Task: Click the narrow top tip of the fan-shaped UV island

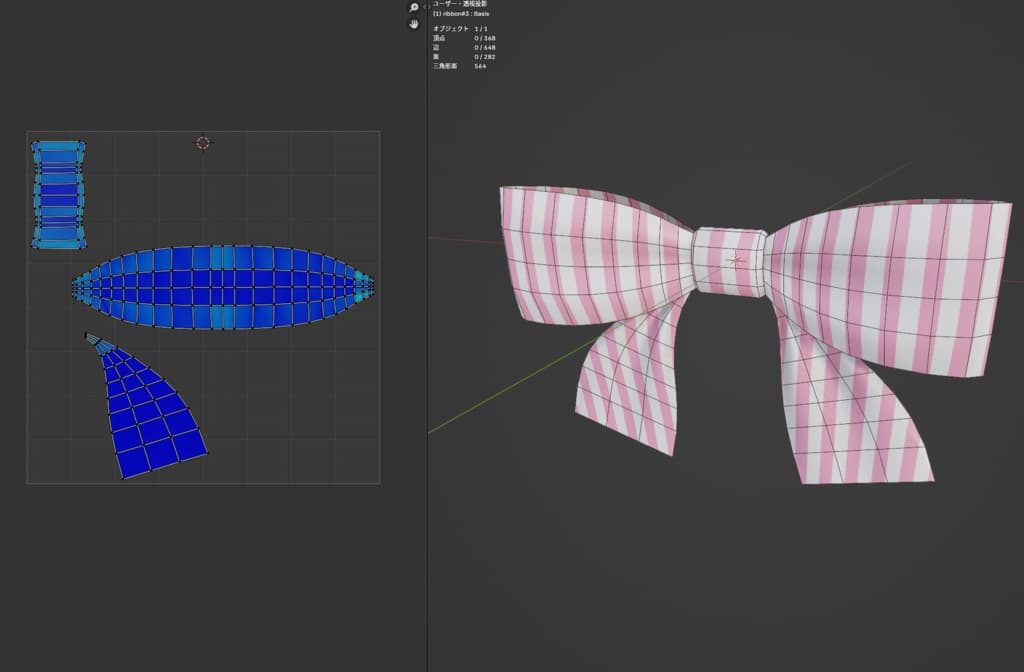Action: tap(90, 337)
